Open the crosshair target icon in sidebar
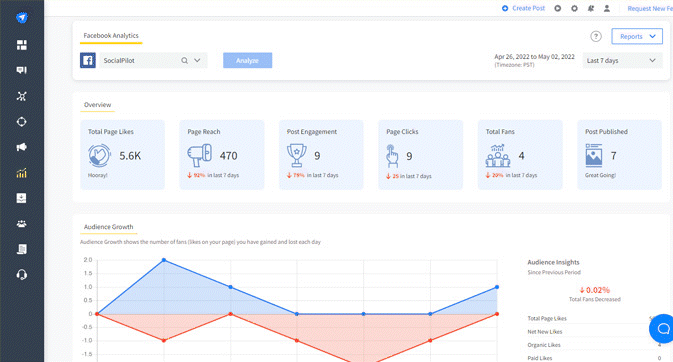This screenshot has height=362, width=673. [21, 122]
